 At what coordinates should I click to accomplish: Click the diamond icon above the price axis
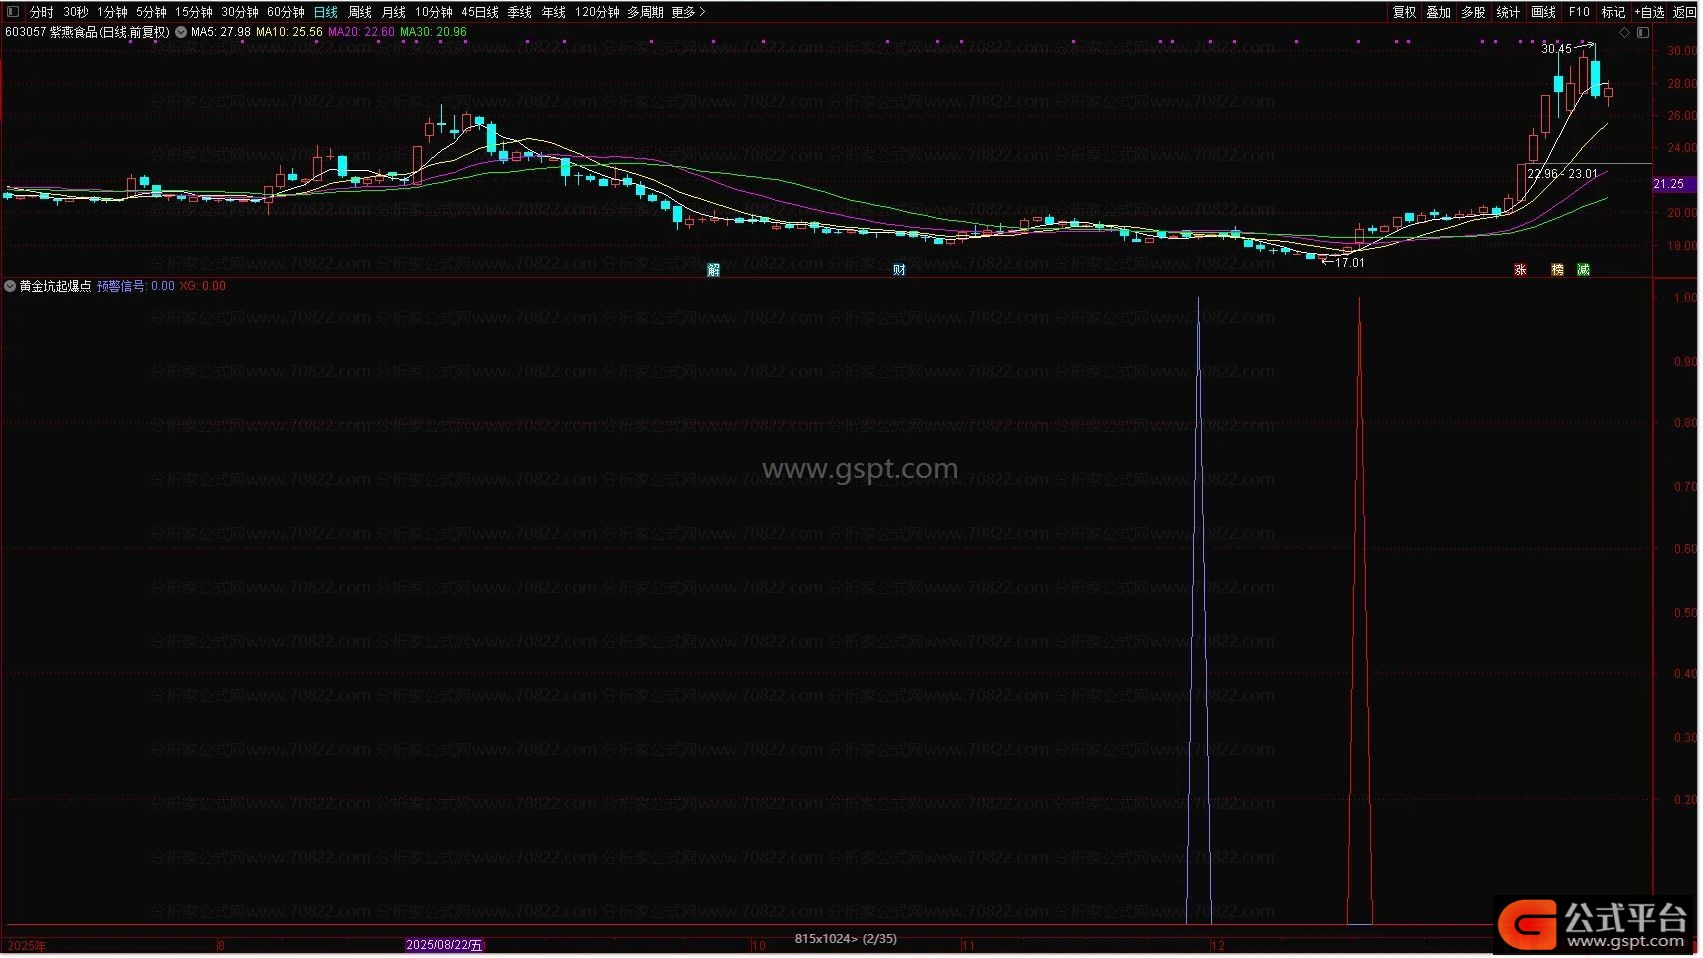1624,33
